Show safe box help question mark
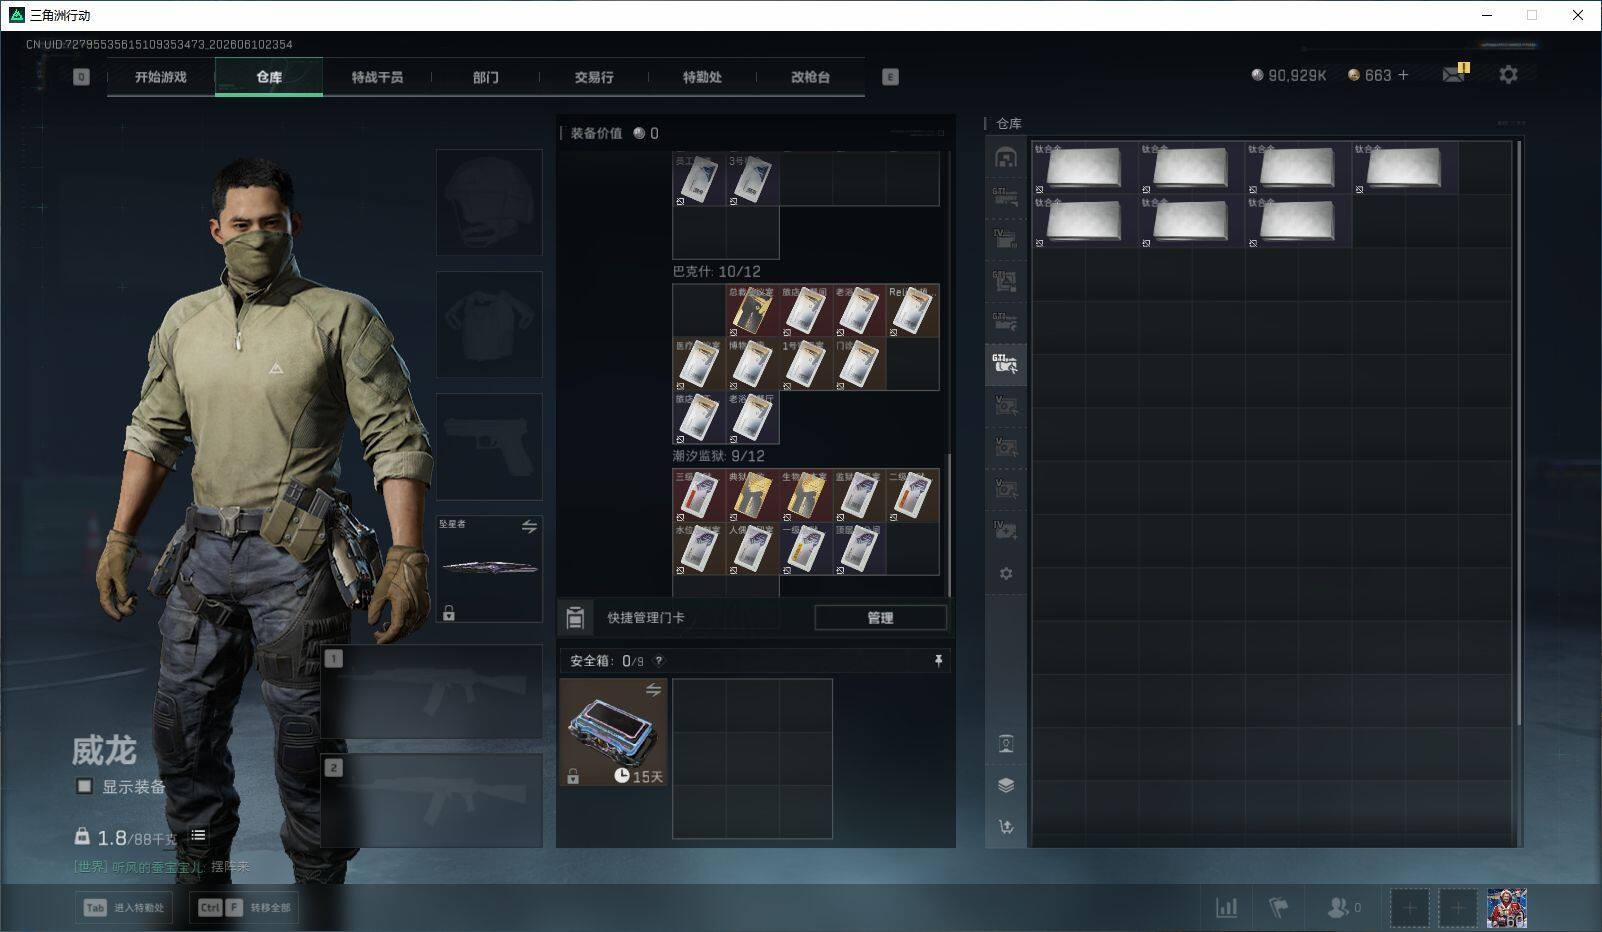 [x=658, y=661]
